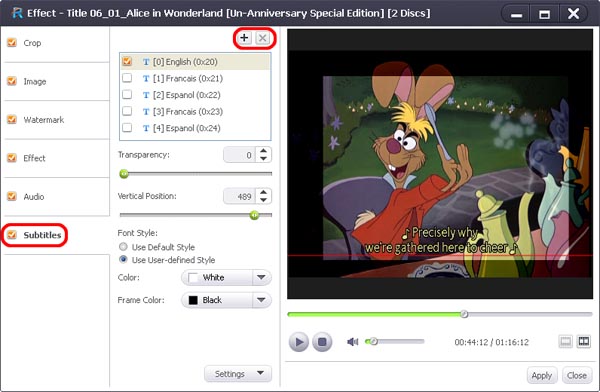
Task: Toggle the Subtitles checkbox
Action: click(12, 235)
